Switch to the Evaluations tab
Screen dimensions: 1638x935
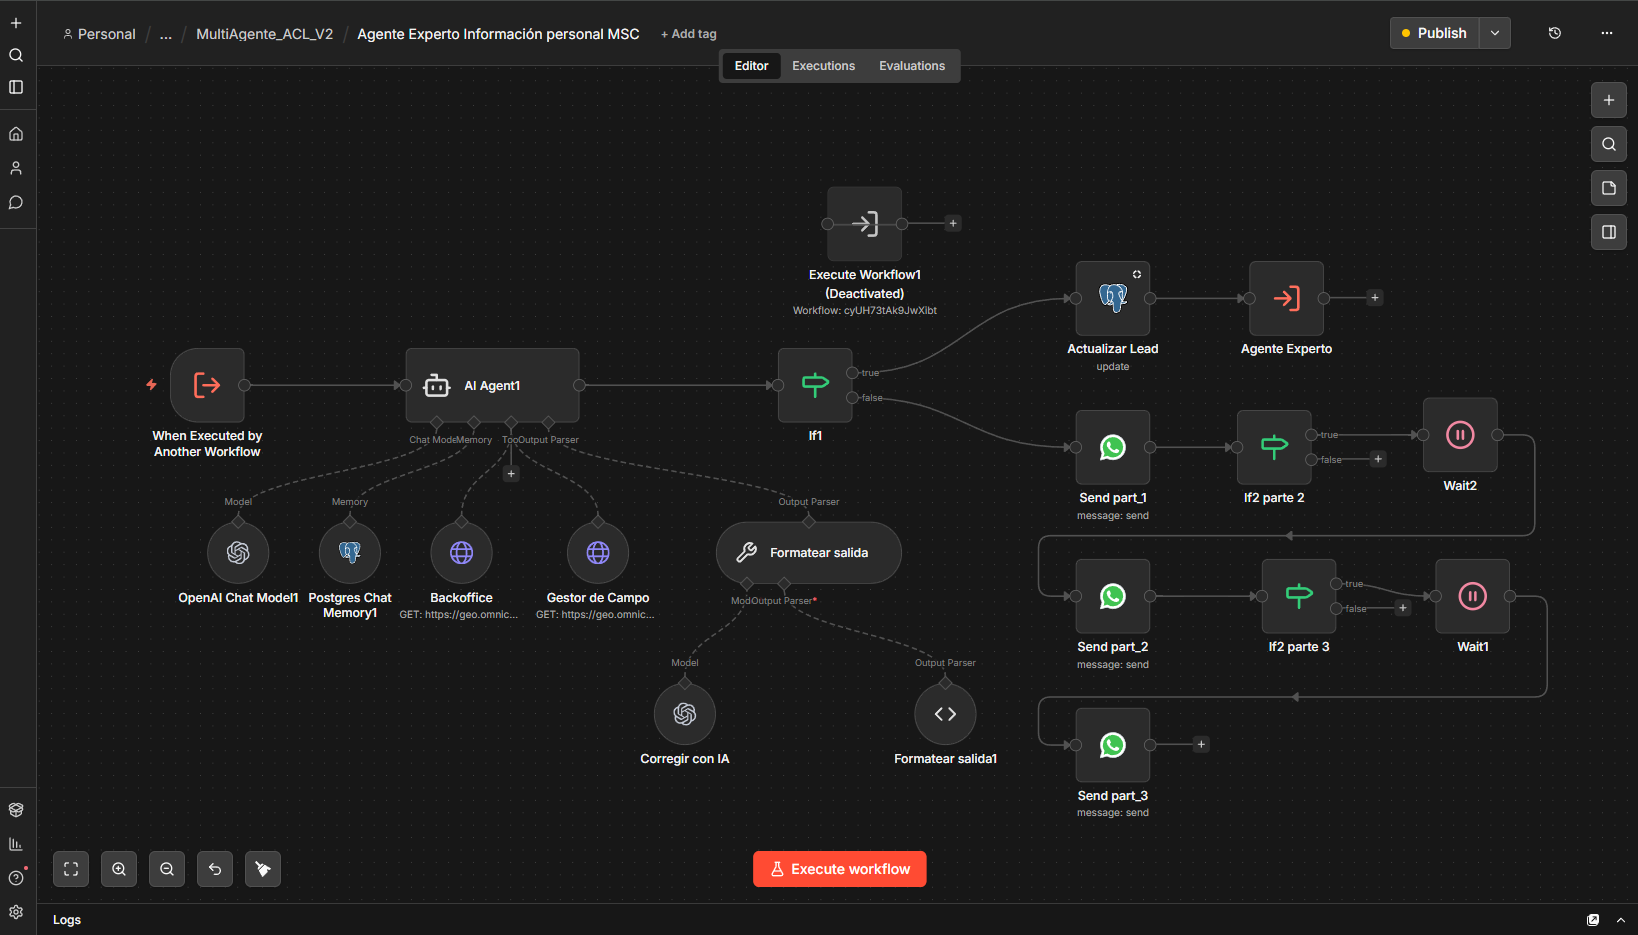(x=912, y=66)
